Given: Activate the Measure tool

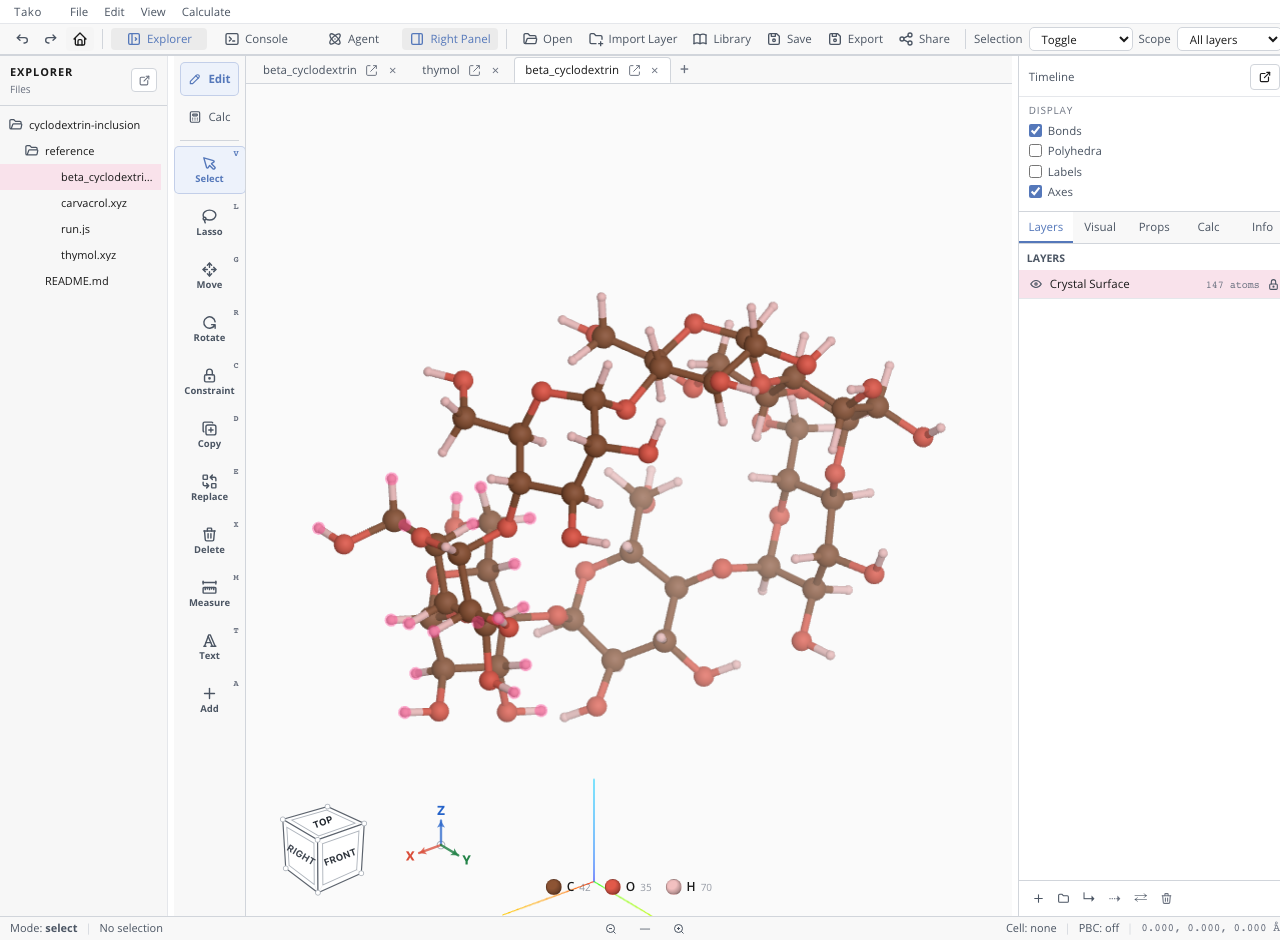Looking at the screenshot, I should (x=209, y=593).
